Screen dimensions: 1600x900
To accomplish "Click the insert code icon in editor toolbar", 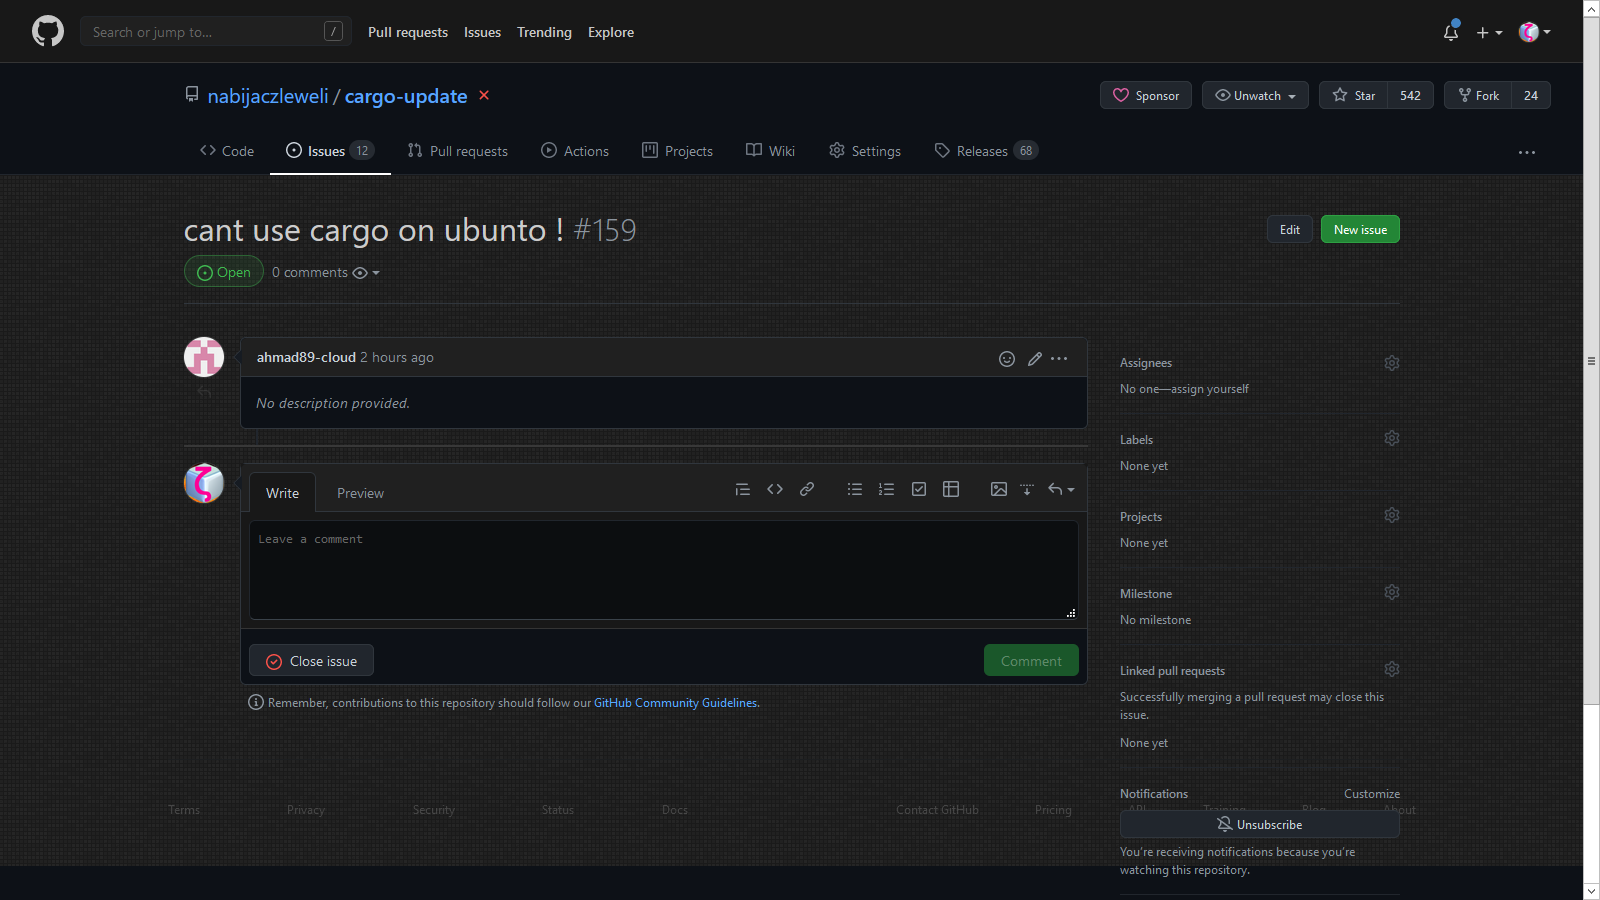I will [x=775, y=489].
